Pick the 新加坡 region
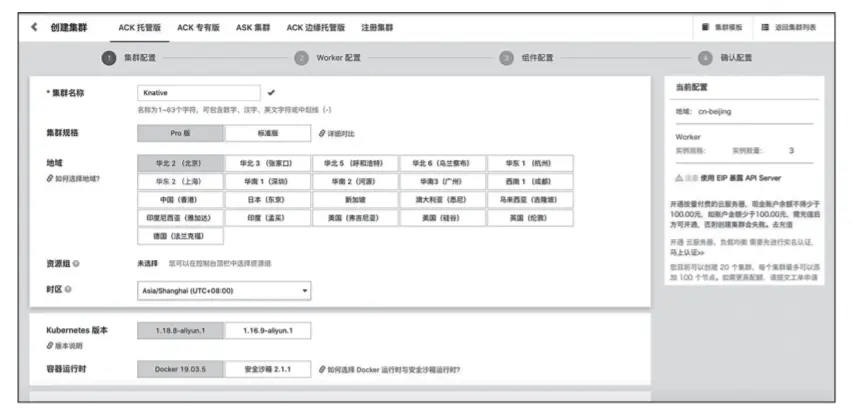Screen dimensions: 852x412 (x=355, y=199)
